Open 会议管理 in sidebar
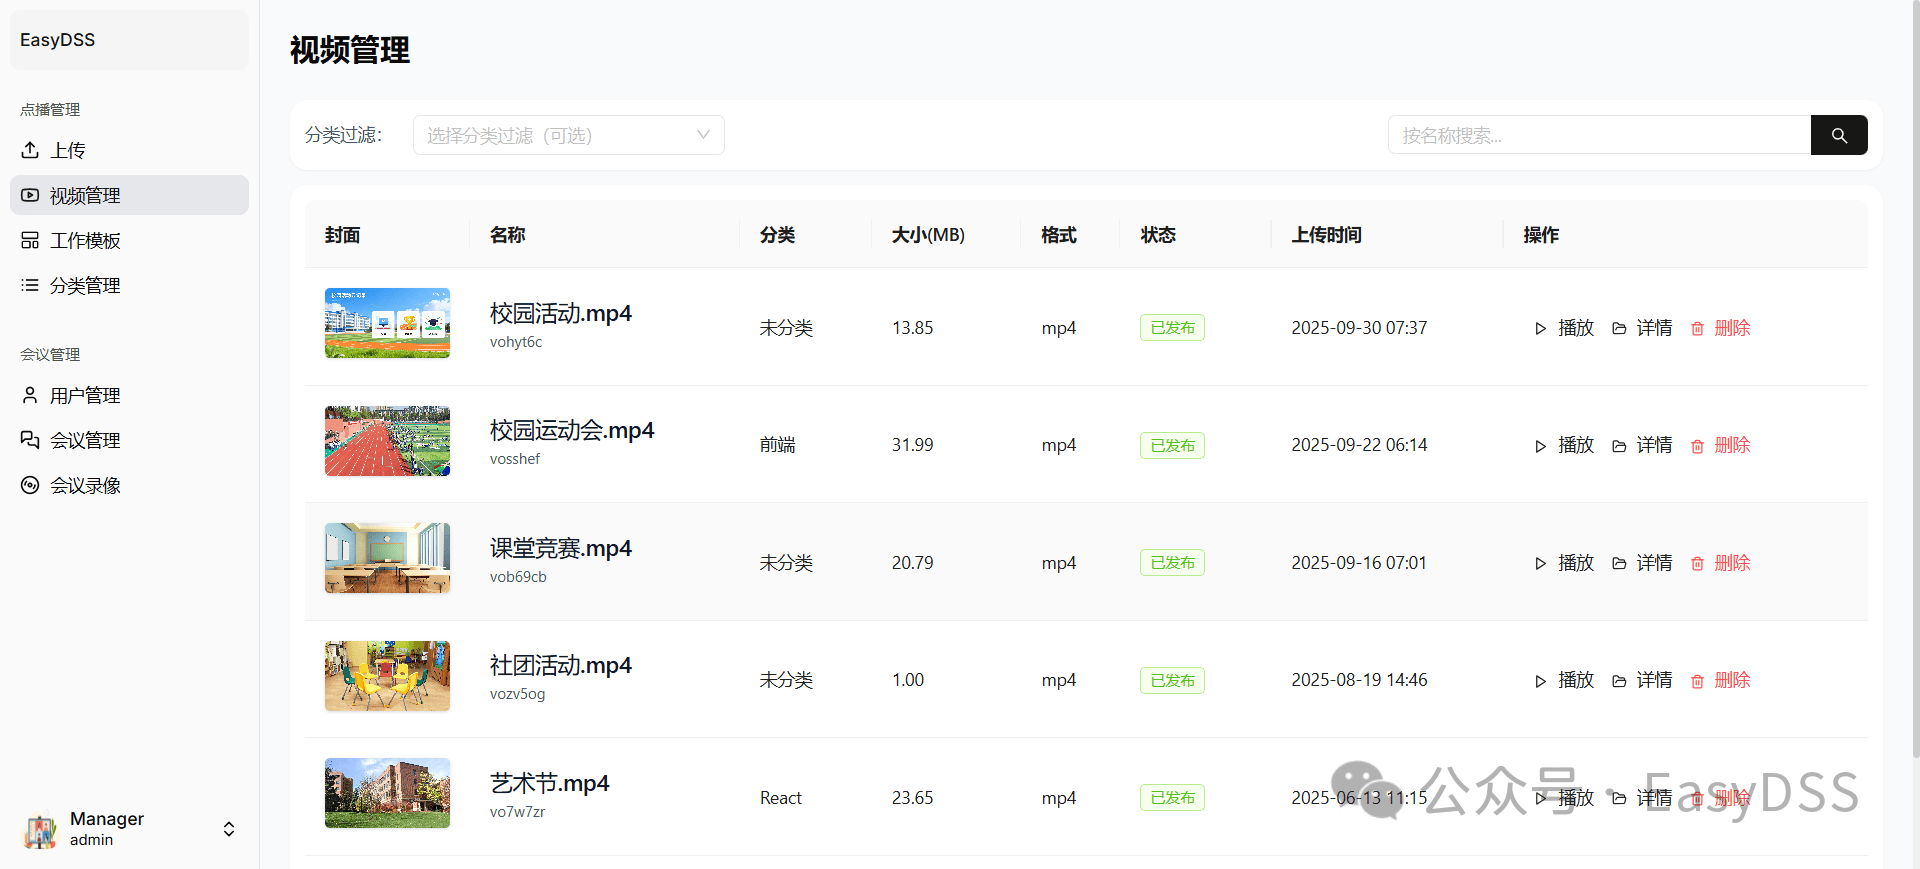Viewport: 1920px width, 869px height. (x=85, y=441)
